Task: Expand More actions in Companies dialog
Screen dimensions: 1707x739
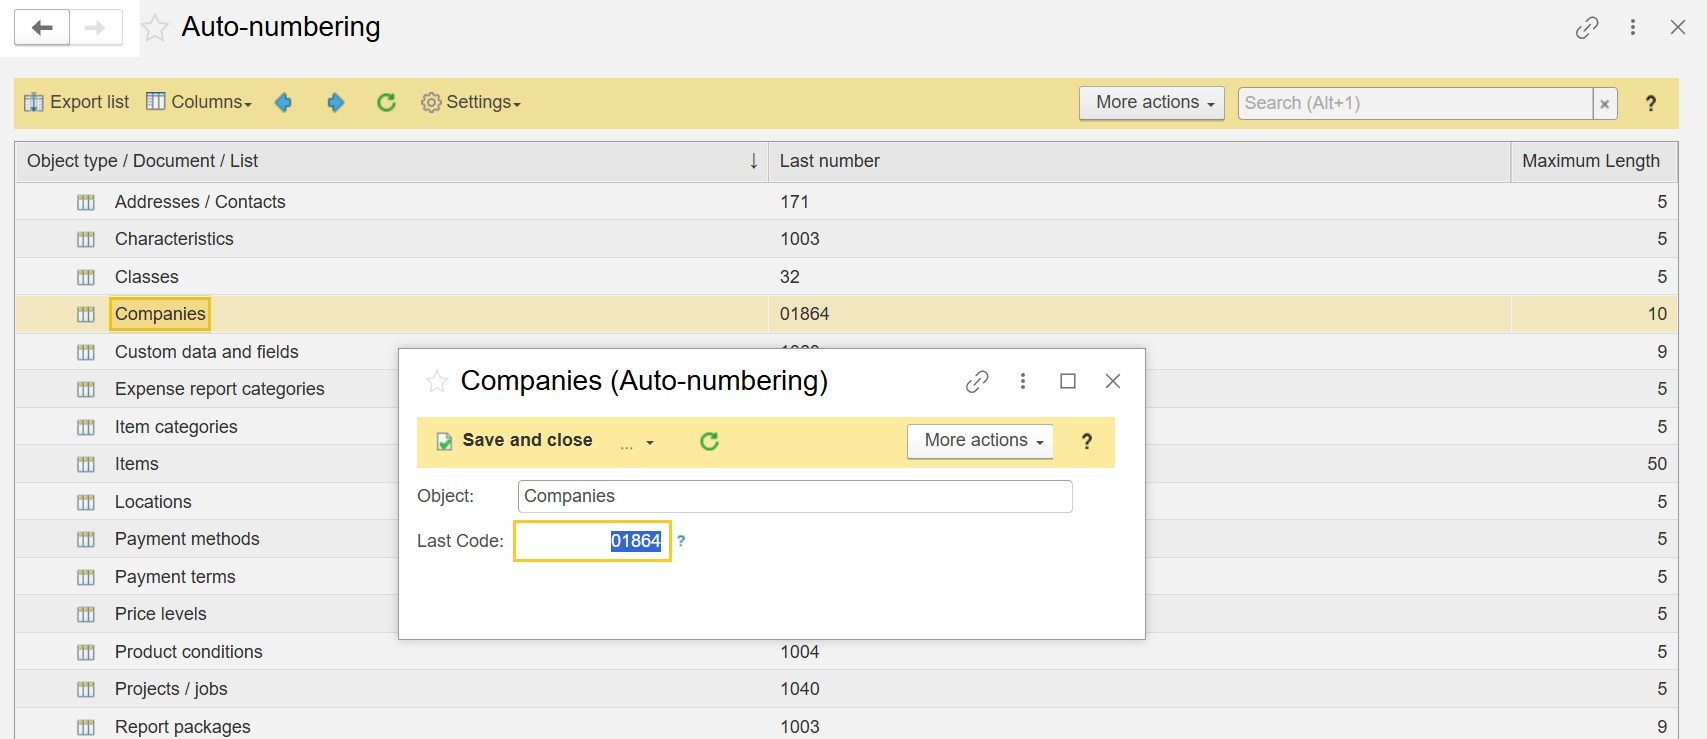Action: click(x=980, y=441)
